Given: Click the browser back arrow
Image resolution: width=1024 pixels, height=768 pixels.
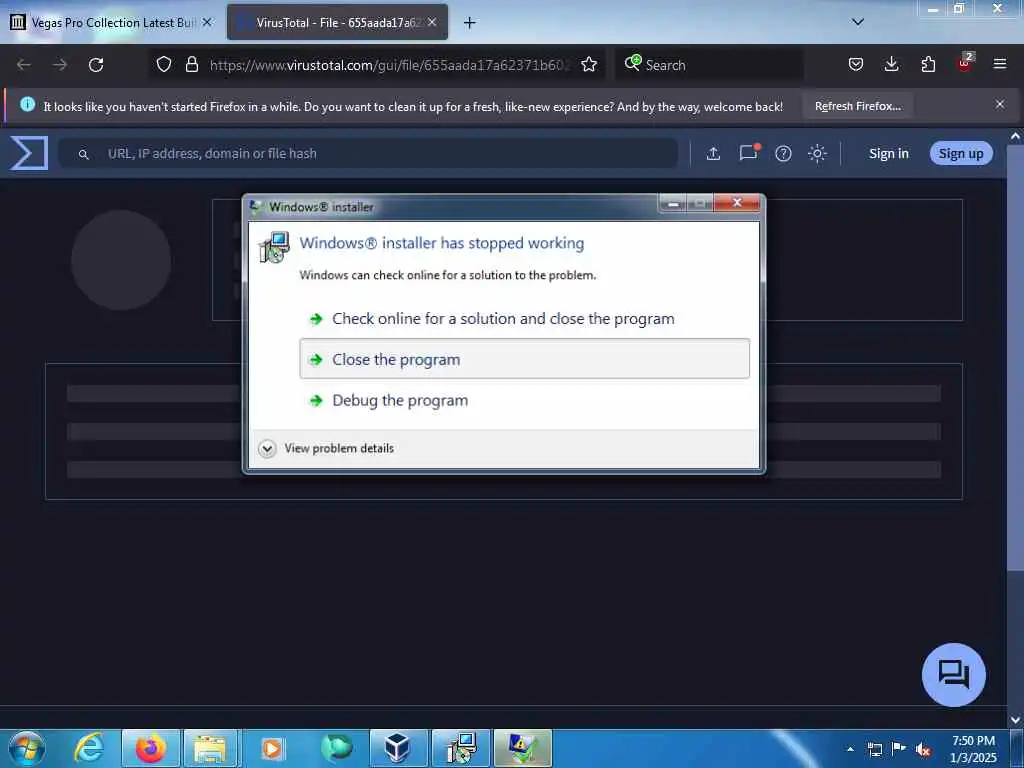Looking at the screenshot, I should tap(24, 65).
